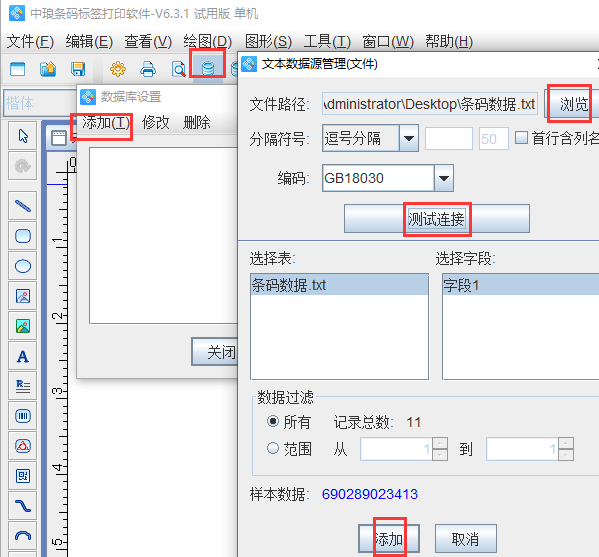Open the 工具(T) menu

pyautogui.click(x=327, y=41)
